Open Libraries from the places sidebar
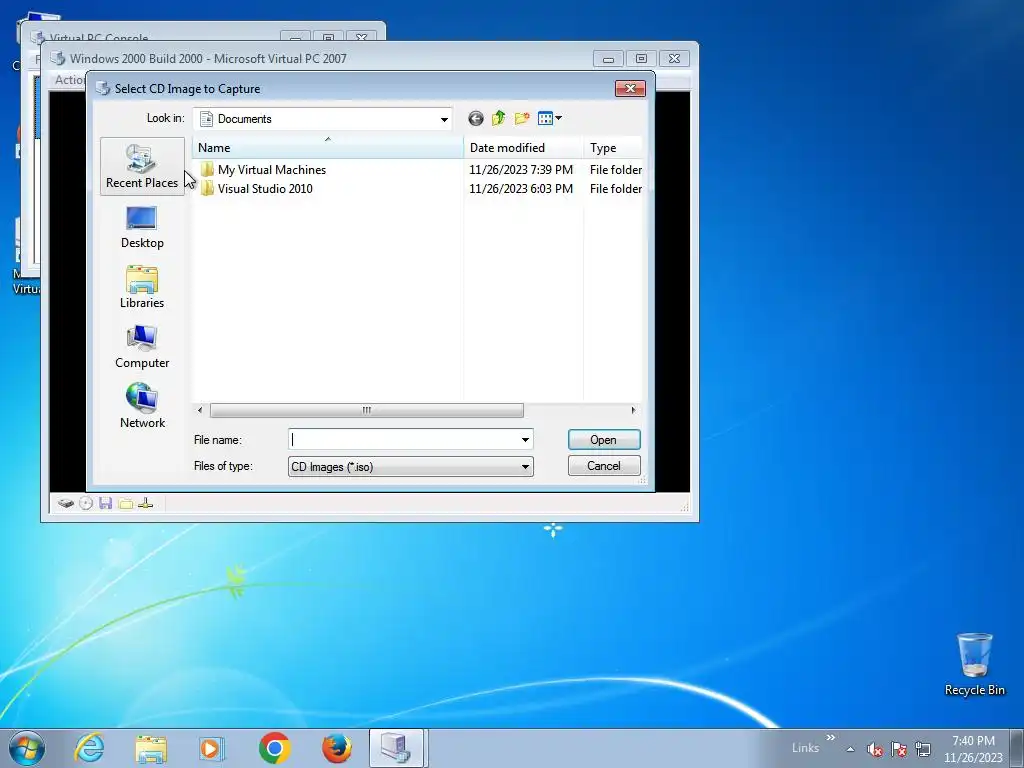Viewport: 1024px width, 768px height. [142, 287]
